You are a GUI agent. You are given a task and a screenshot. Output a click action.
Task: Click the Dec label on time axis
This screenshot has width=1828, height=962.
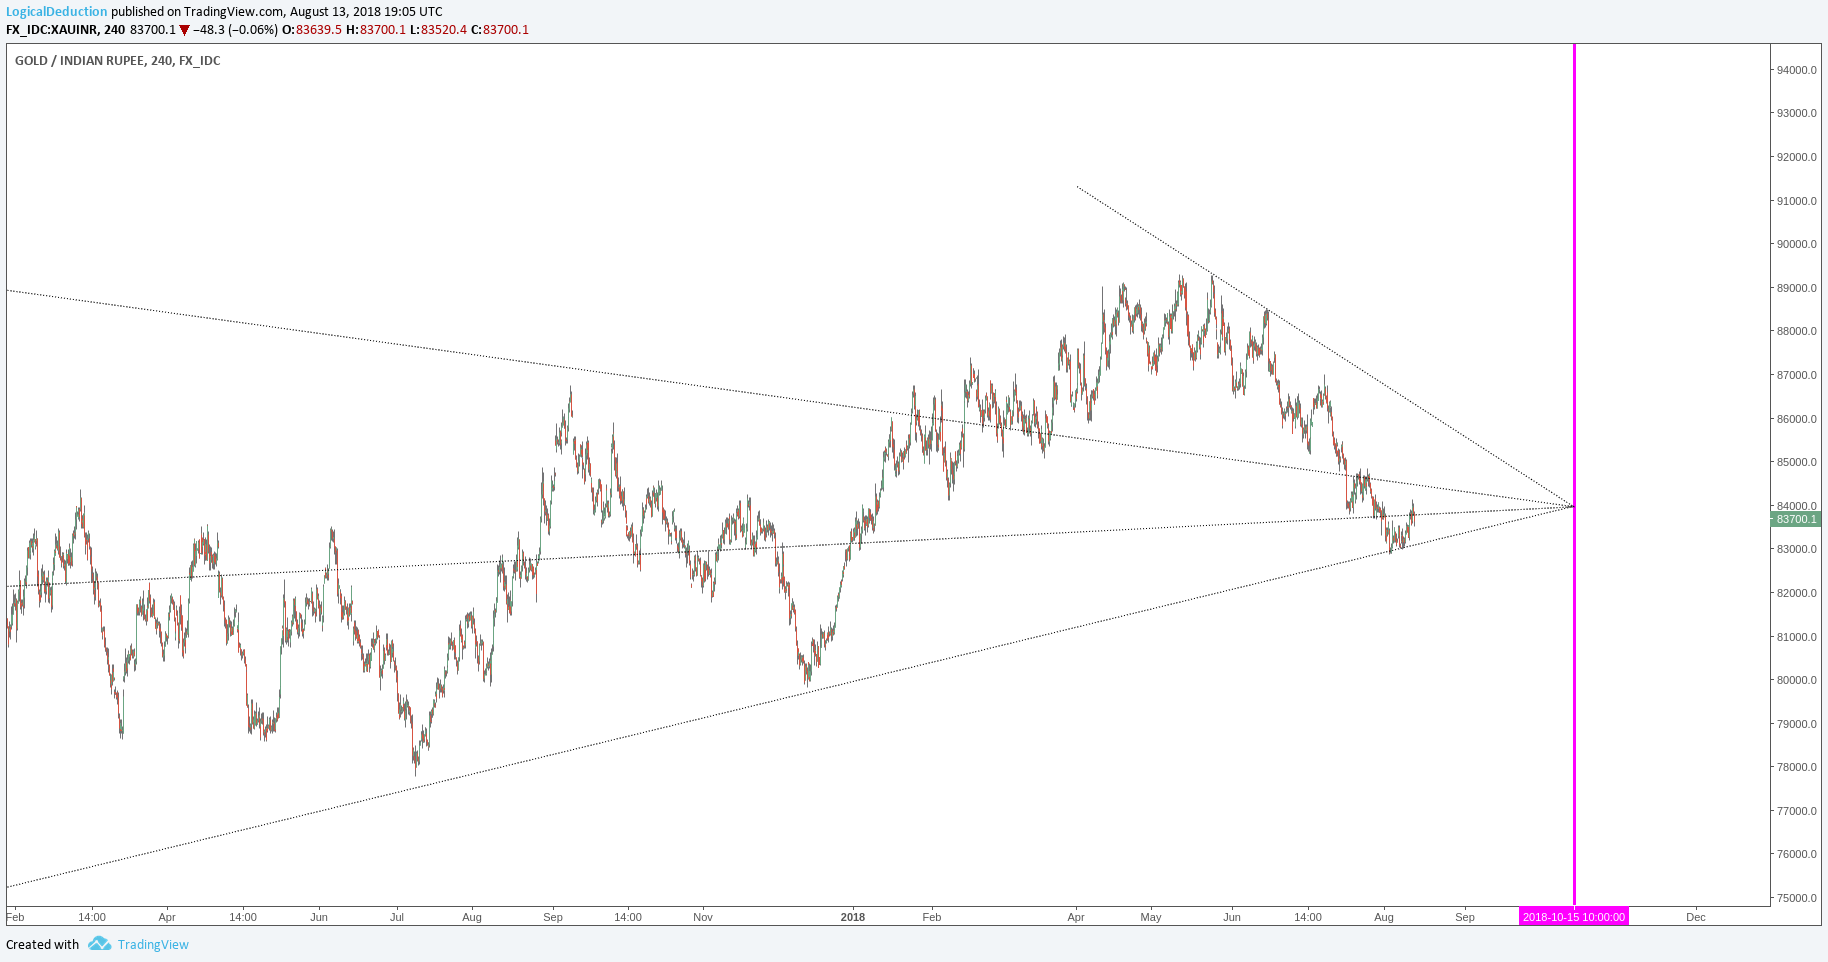click(1696, 917)
